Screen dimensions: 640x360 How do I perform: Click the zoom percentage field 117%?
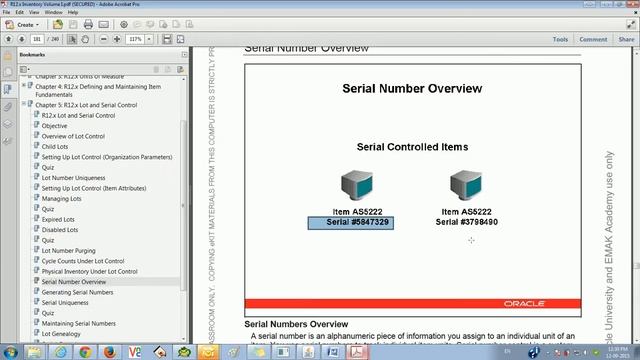point(136,39)
